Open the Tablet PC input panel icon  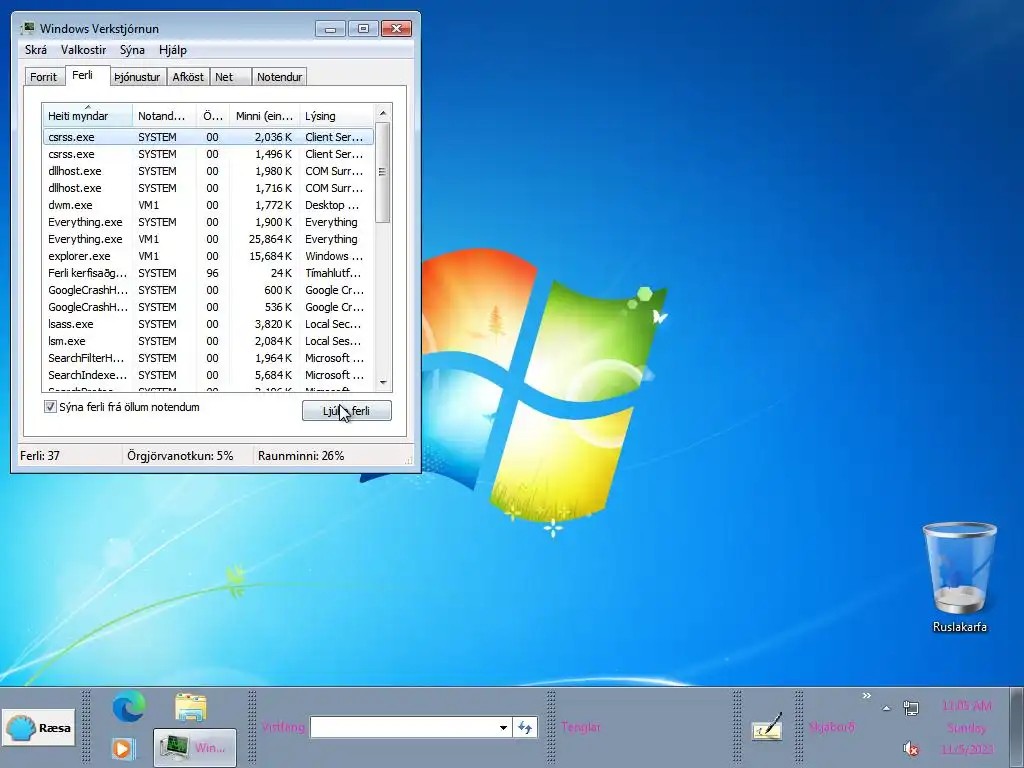point(767,727)
